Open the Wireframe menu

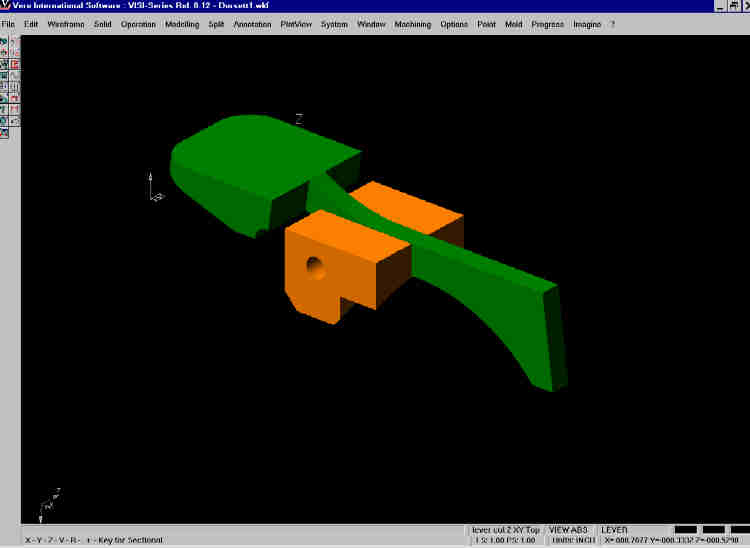[66, 24]
